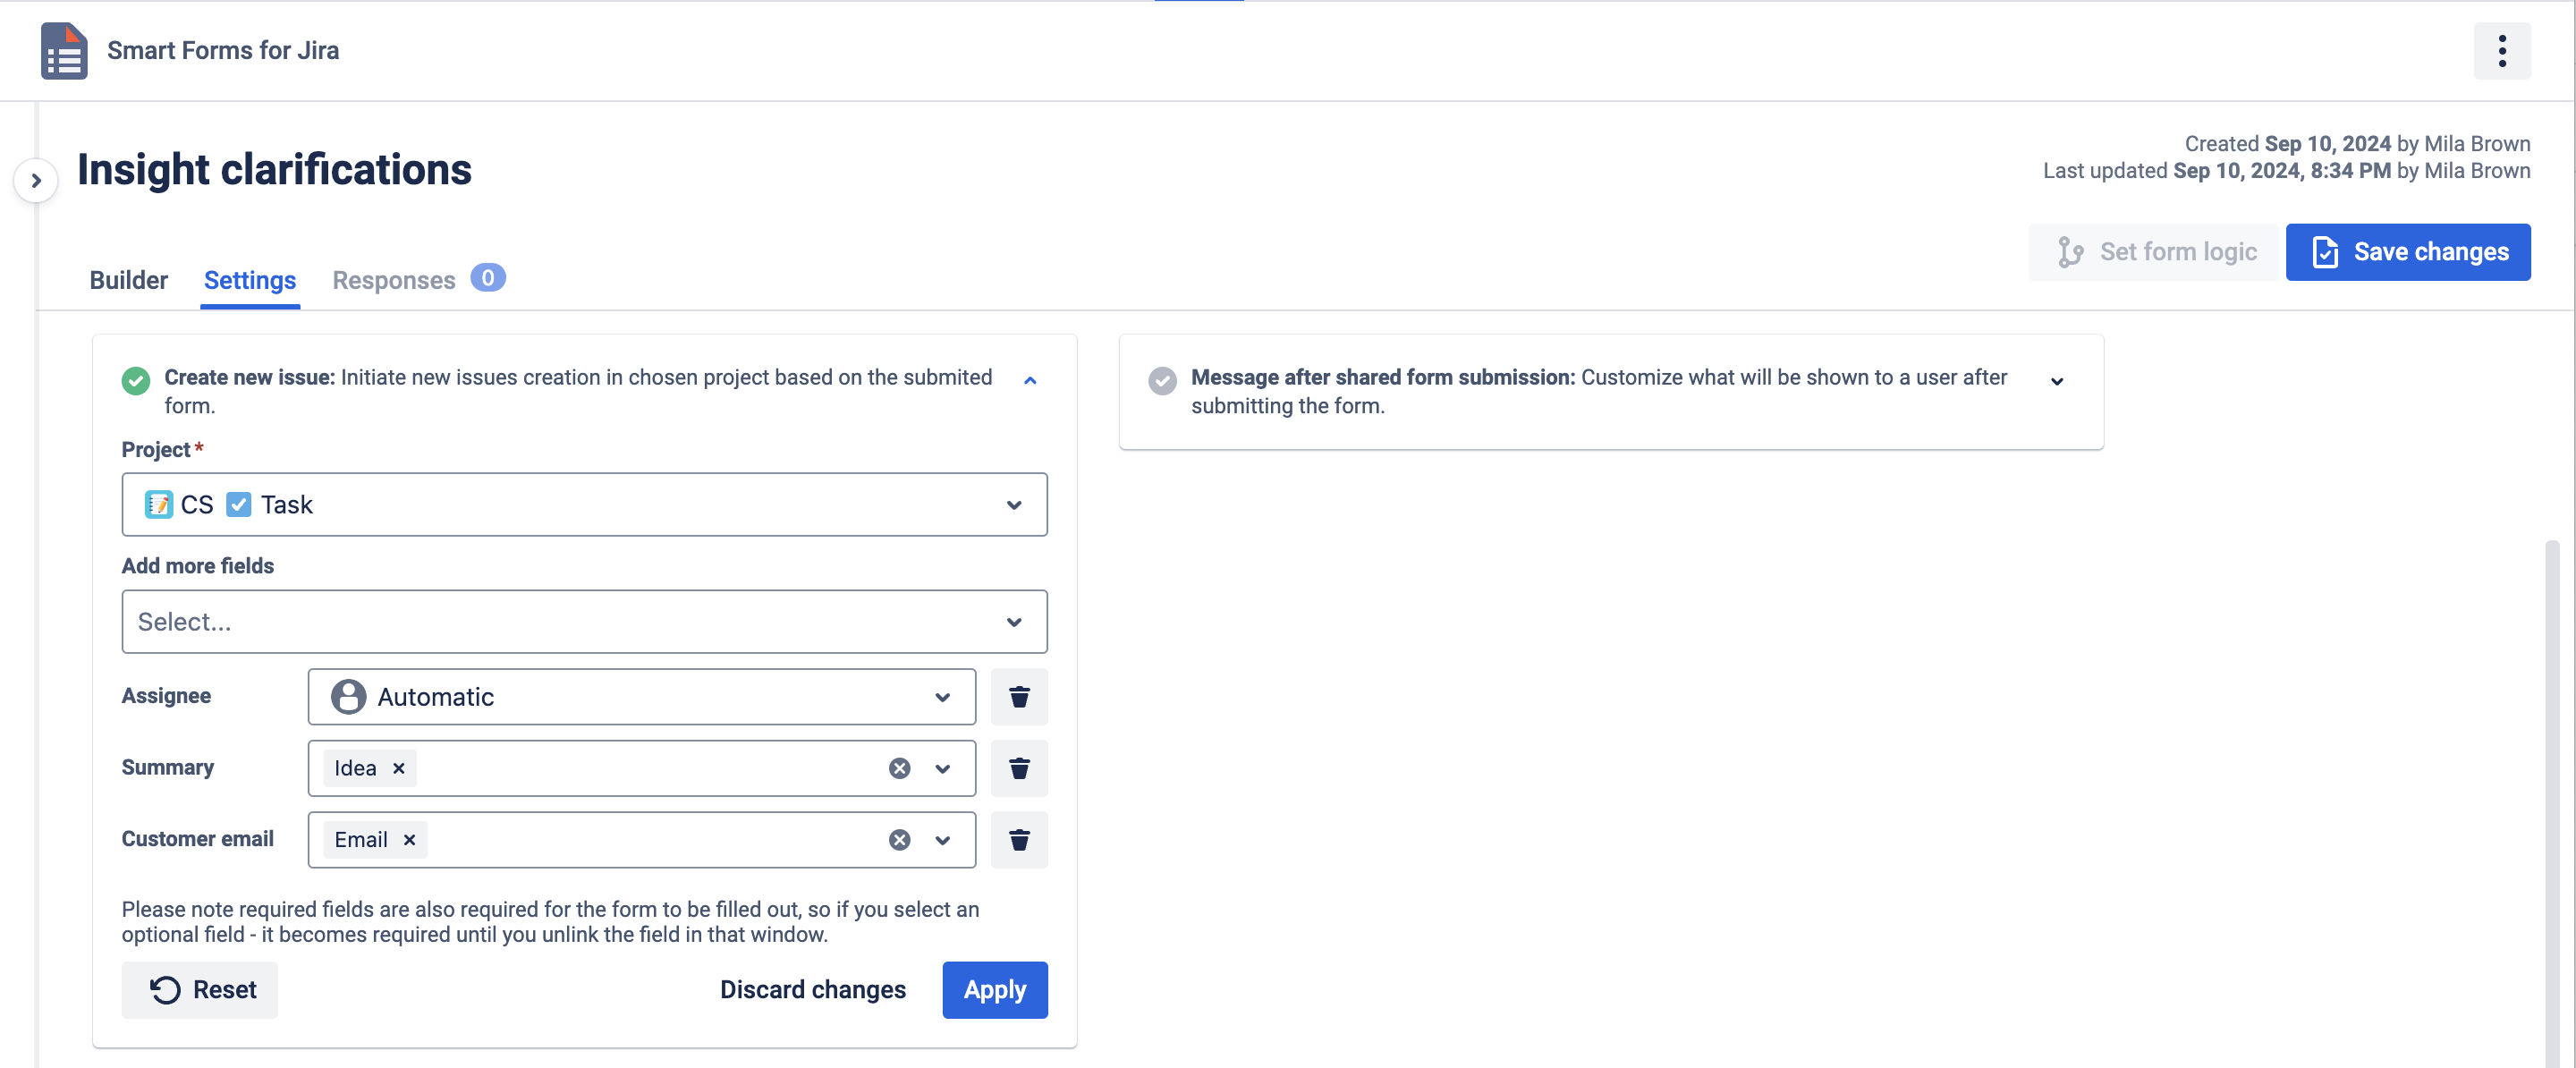Open the three-dot more options menu
2576x1068 pixels.
click(2501, 50)
